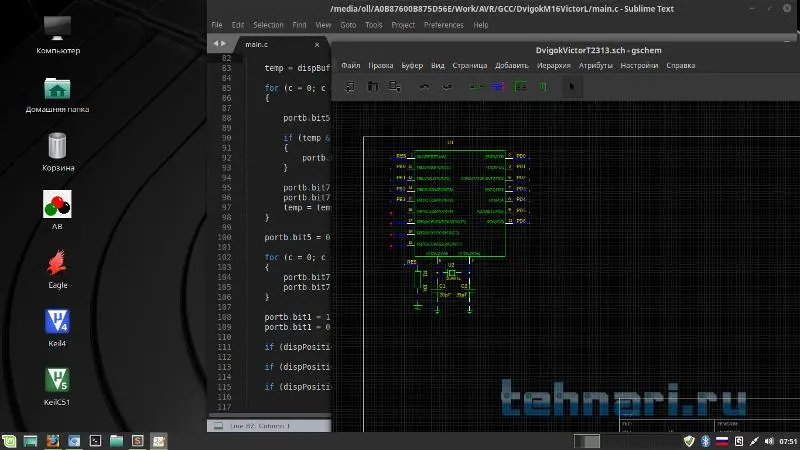Activate the Select mode arrow in gschem
This screenshot has width=800, height=450.
click(x=571, y=87)
